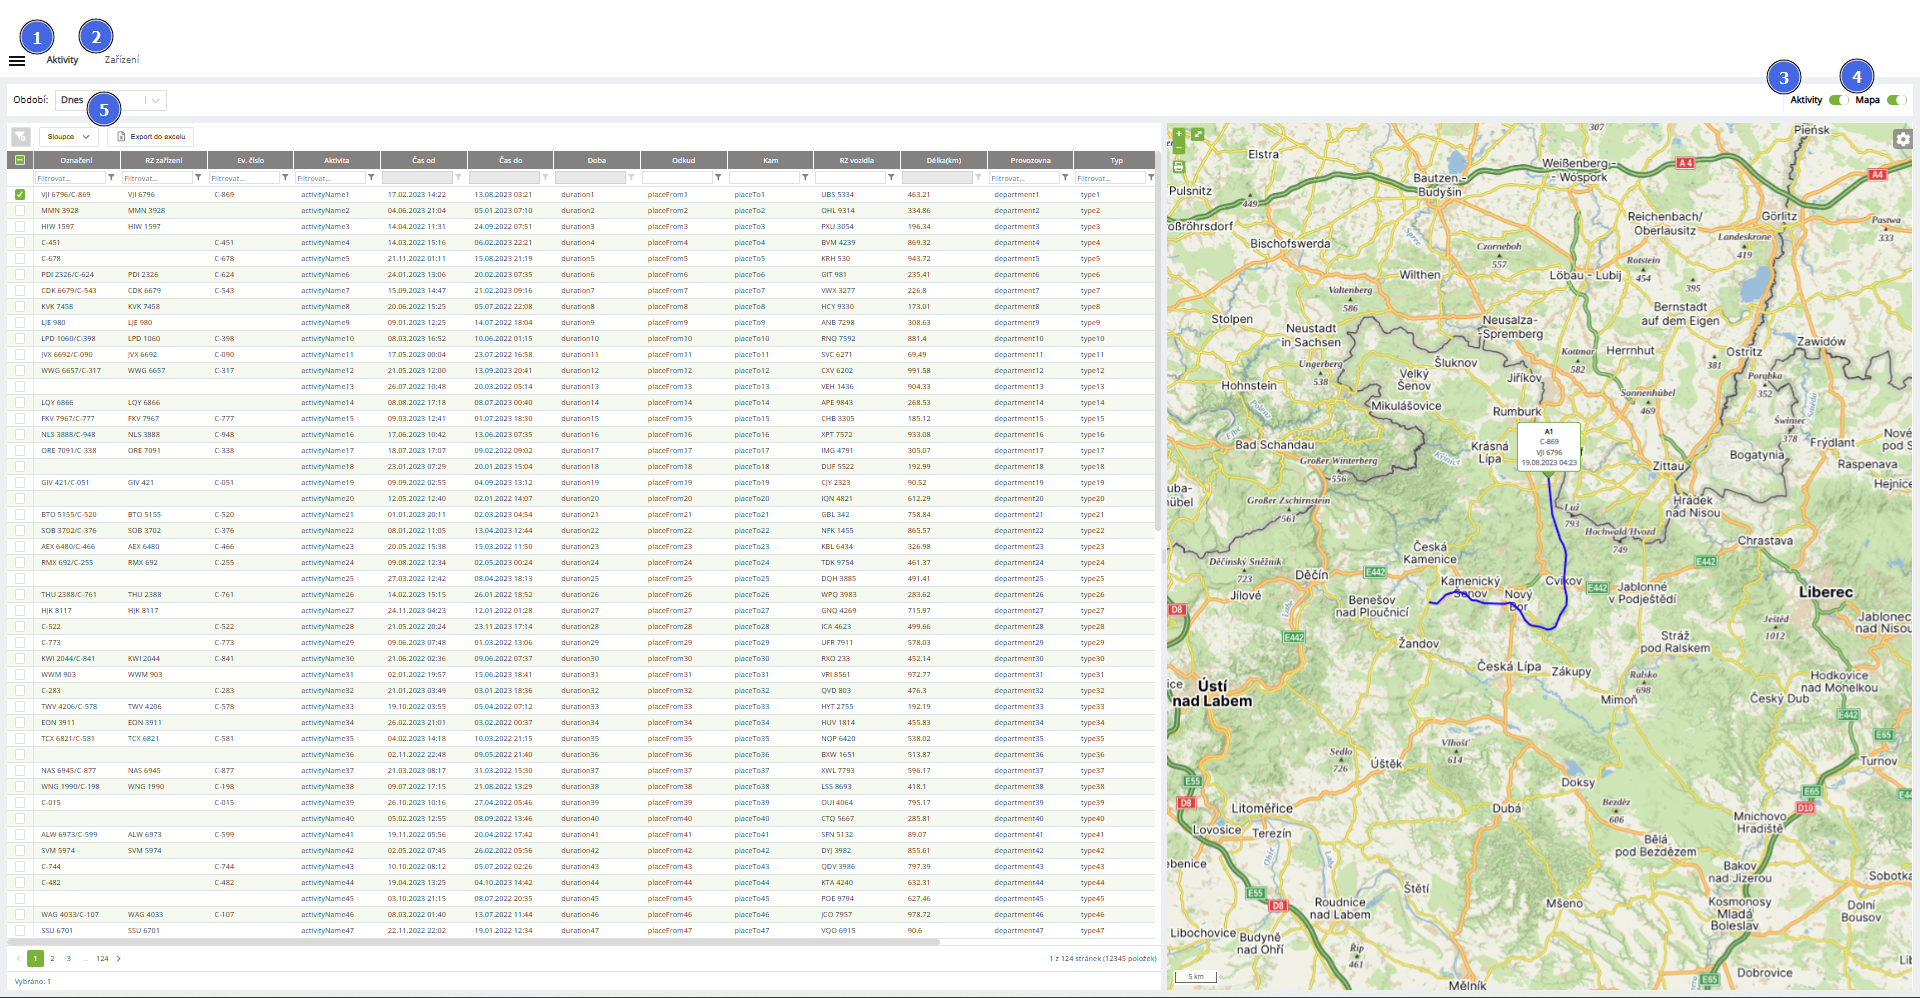This screenshot has height=998, width=1920.
Task: Toggle the Mapa switch off
Action: [x=1896, y=100]
